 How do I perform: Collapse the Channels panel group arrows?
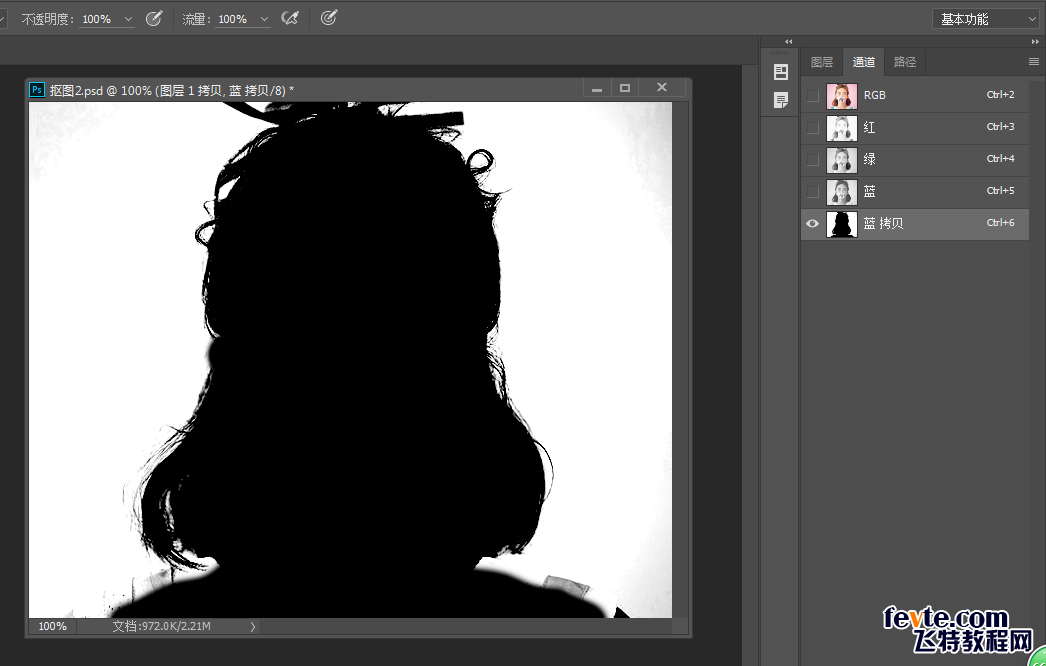pos(1035,41)
